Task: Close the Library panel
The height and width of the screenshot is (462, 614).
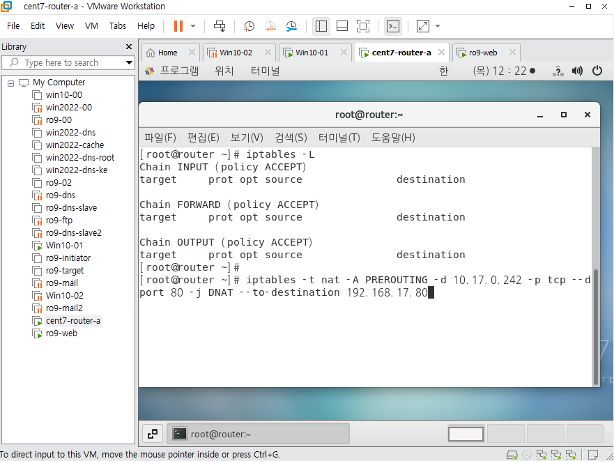Action: 129,47
